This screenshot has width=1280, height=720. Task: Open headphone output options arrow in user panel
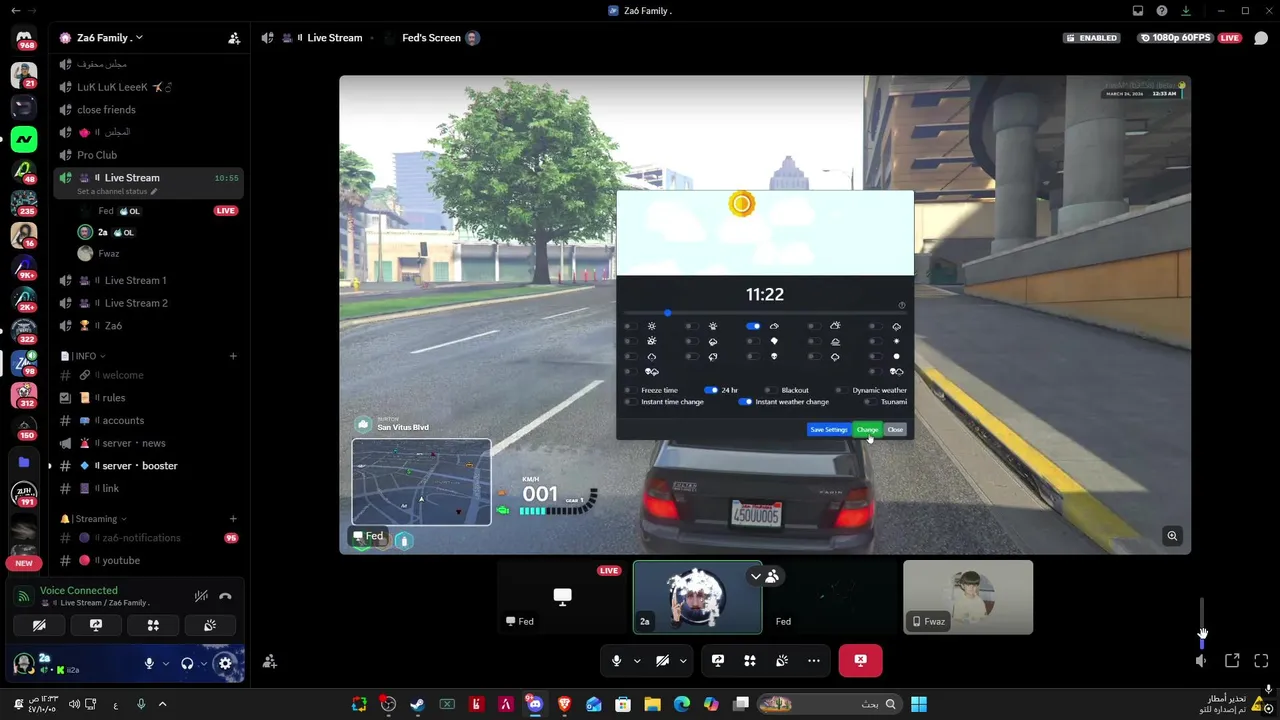click(203, 663)
